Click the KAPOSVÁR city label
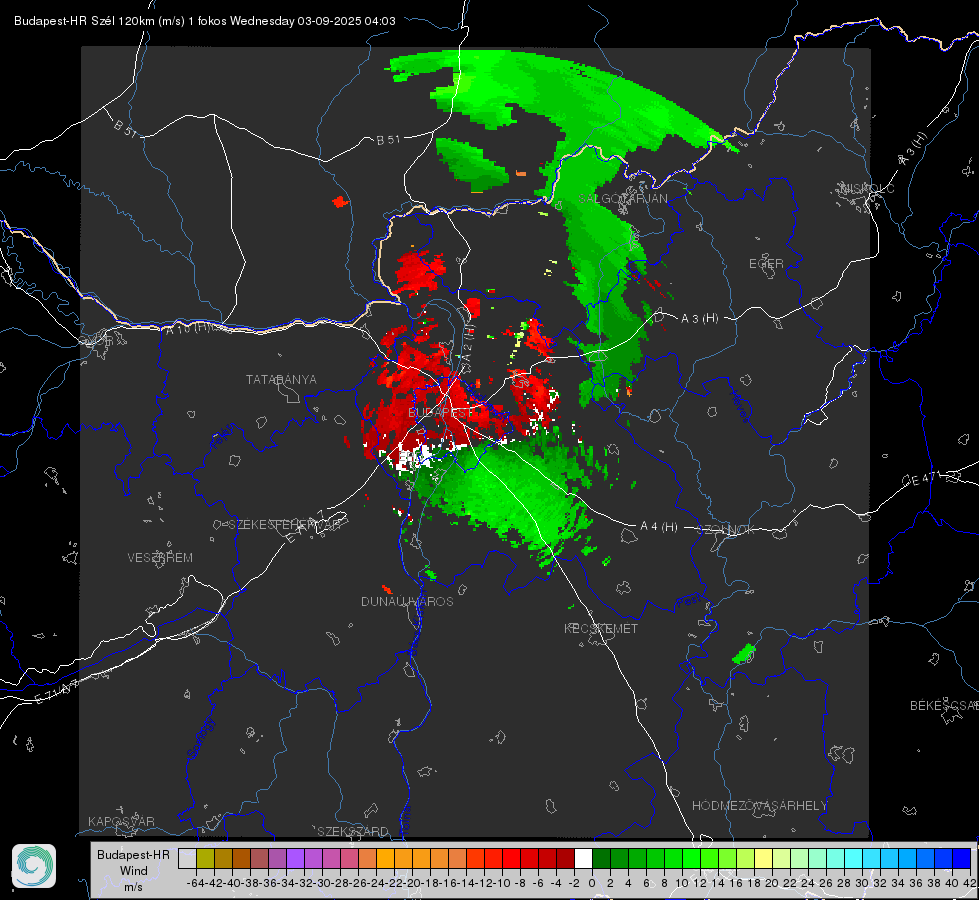979x900 pixels. [x=121, y=821]
